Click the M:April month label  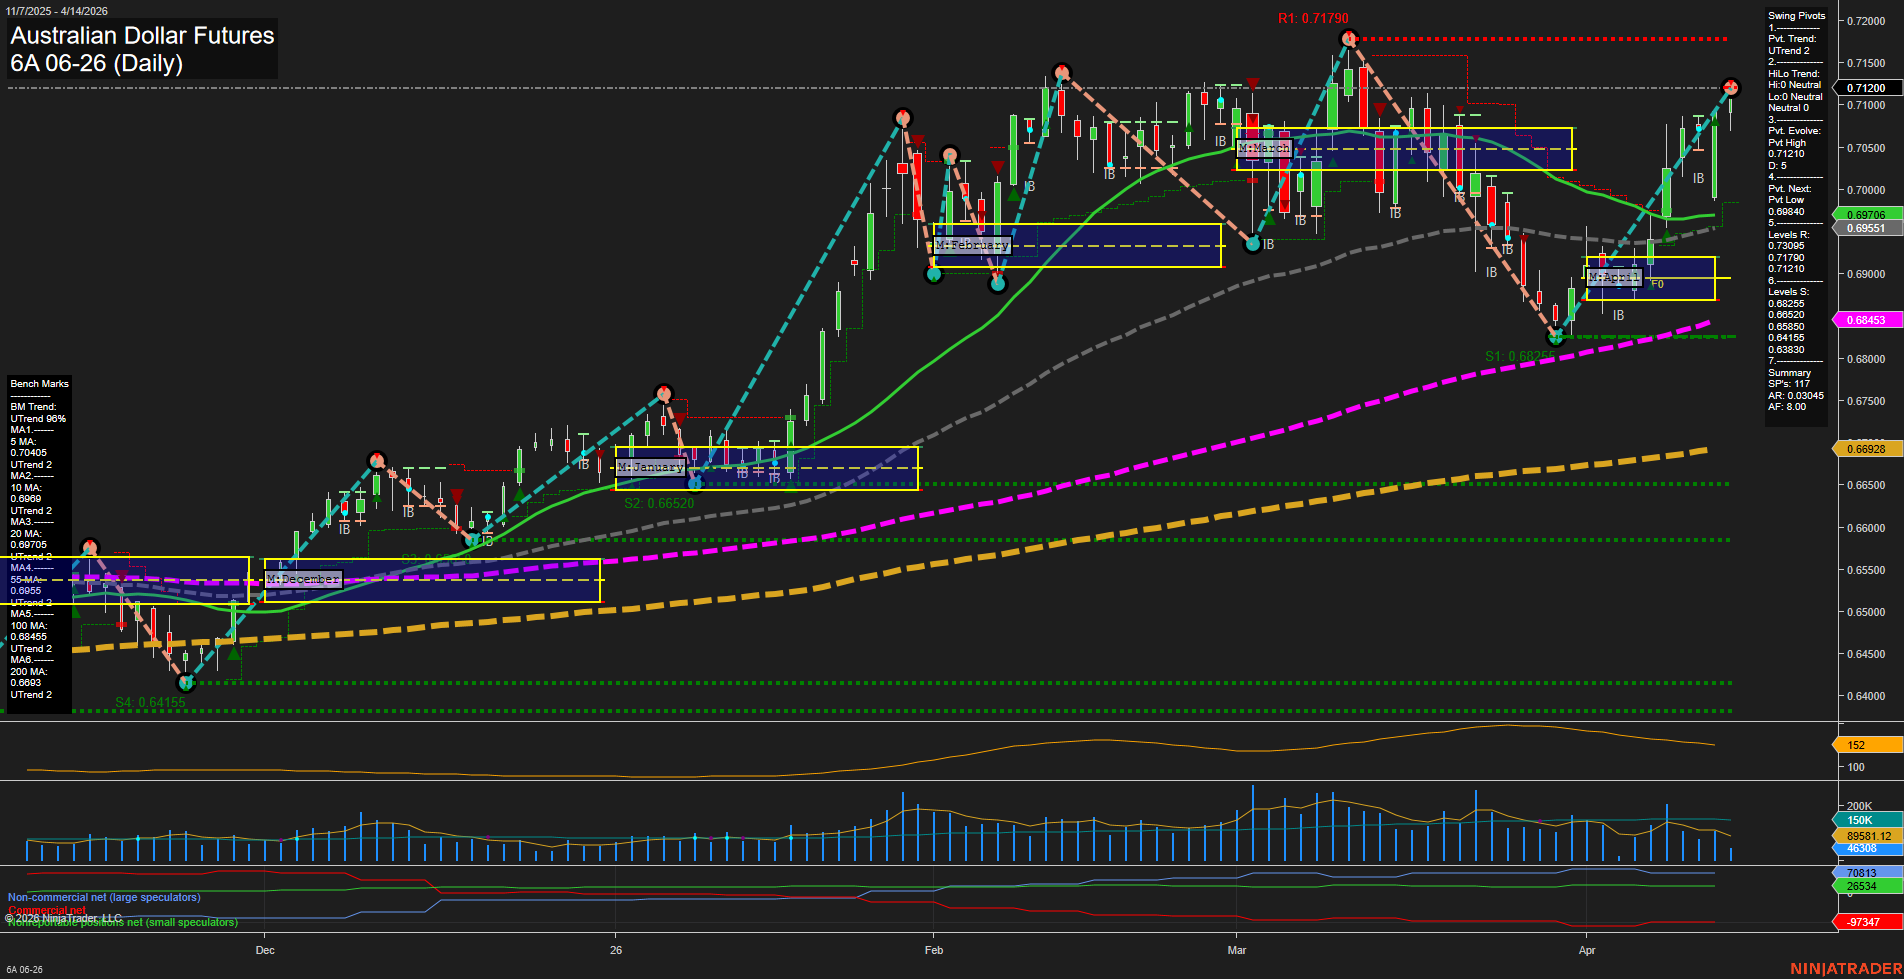click(x=1613, y=276)
